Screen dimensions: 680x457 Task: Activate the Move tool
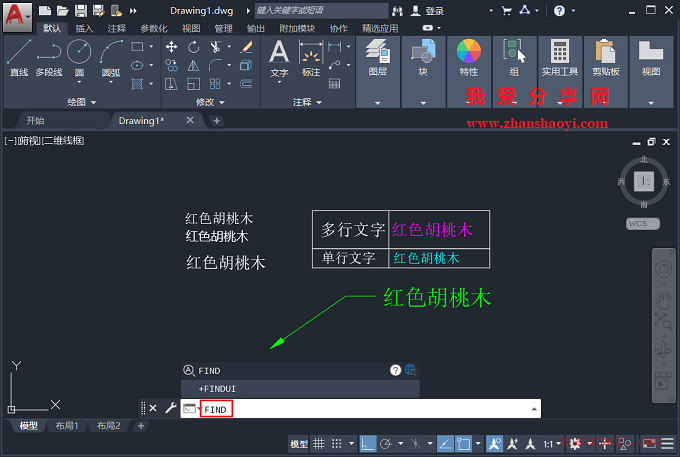click(x=171, y=47)
